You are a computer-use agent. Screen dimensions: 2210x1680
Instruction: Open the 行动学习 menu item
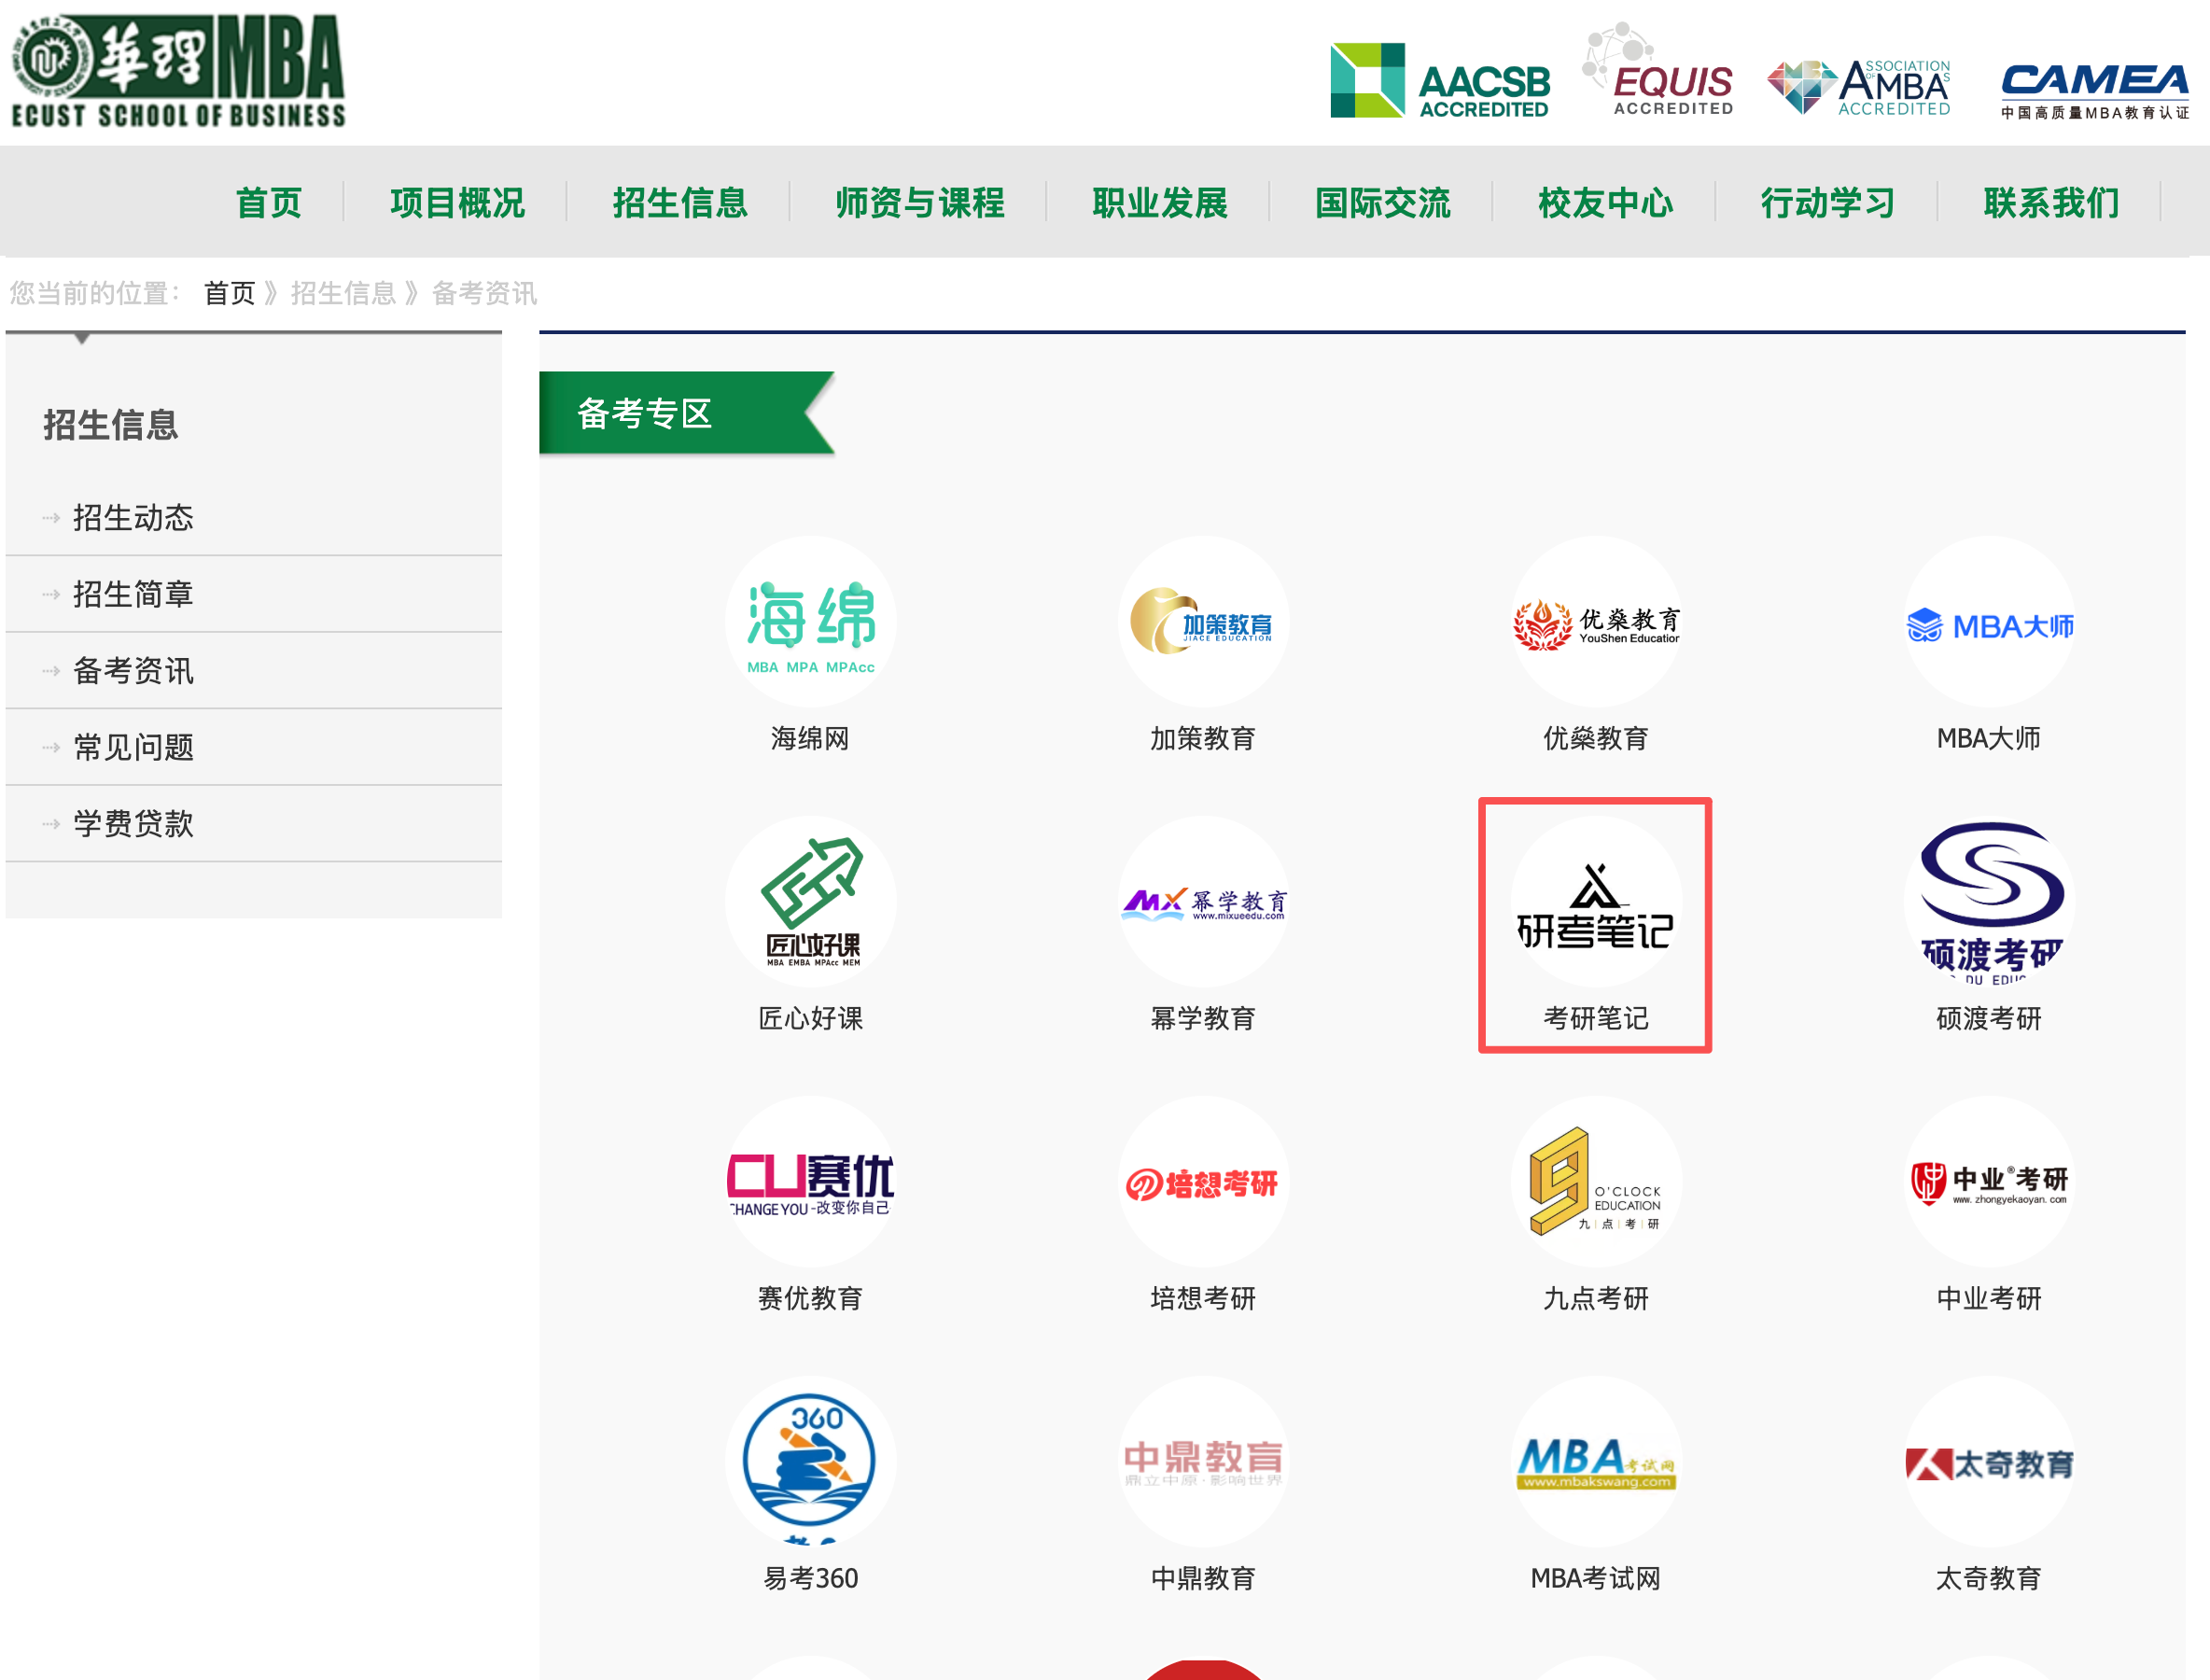[1828, 203]
